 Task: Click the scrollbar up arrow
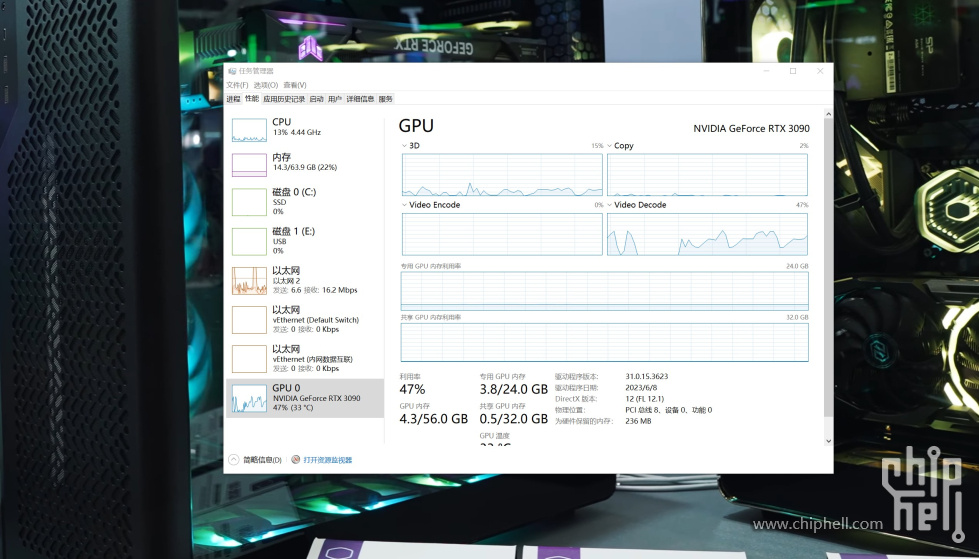[x=829, y=114]
